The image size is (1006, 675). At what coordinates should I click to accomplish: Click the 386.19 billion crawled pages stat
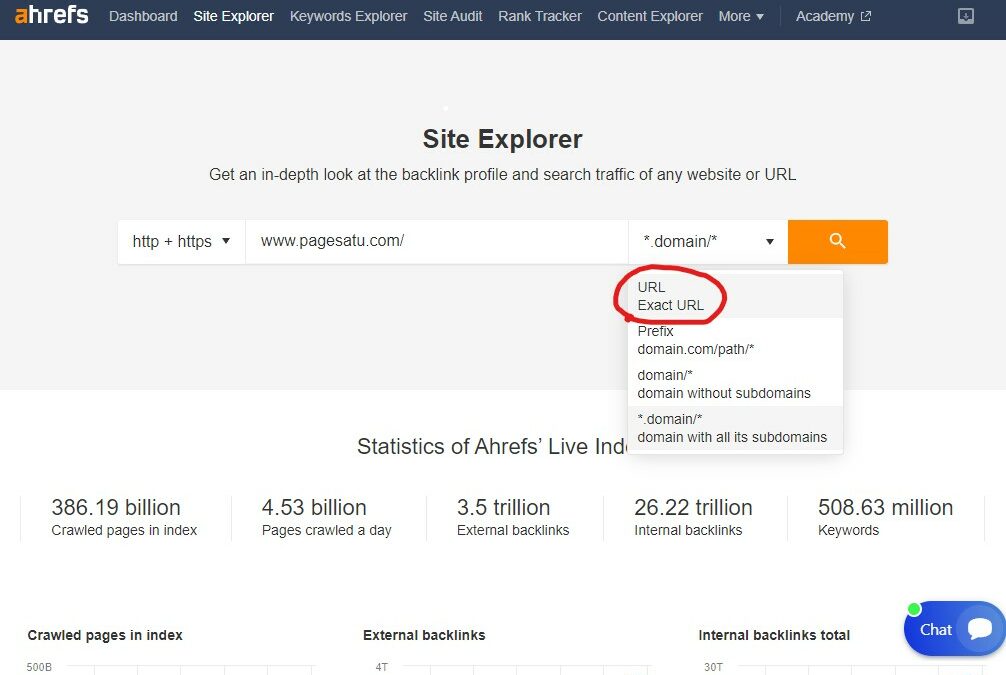click(124, 517)
